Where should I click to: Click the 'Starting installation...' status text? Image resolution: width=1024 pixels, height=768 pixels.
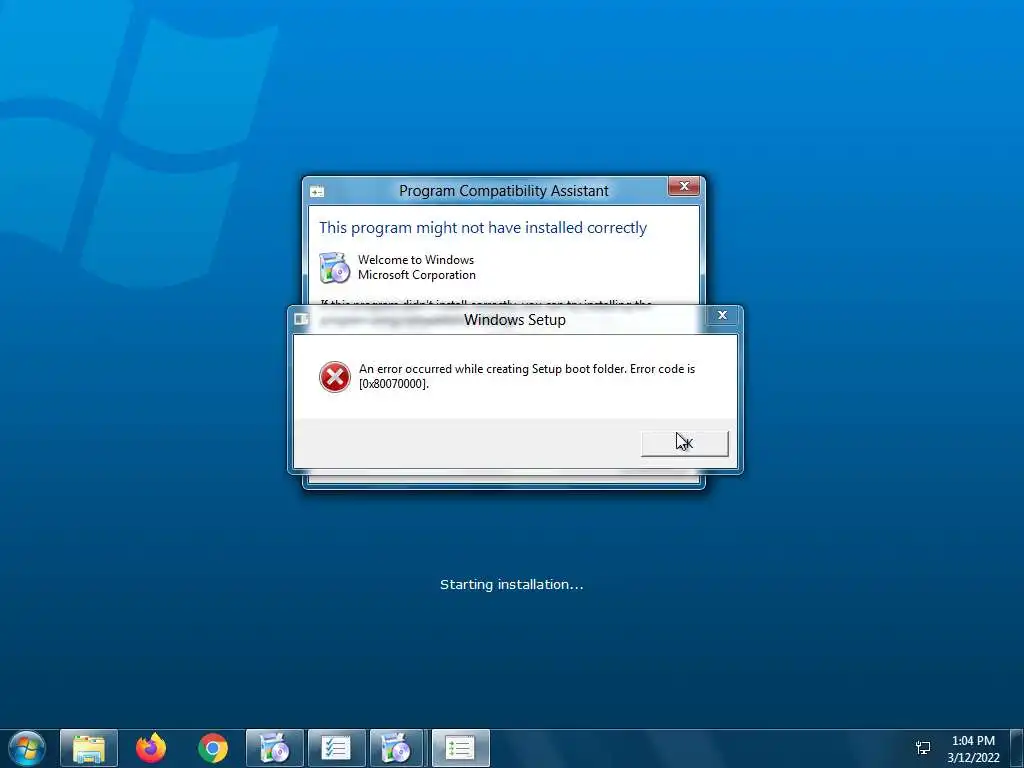coord(511,584)
